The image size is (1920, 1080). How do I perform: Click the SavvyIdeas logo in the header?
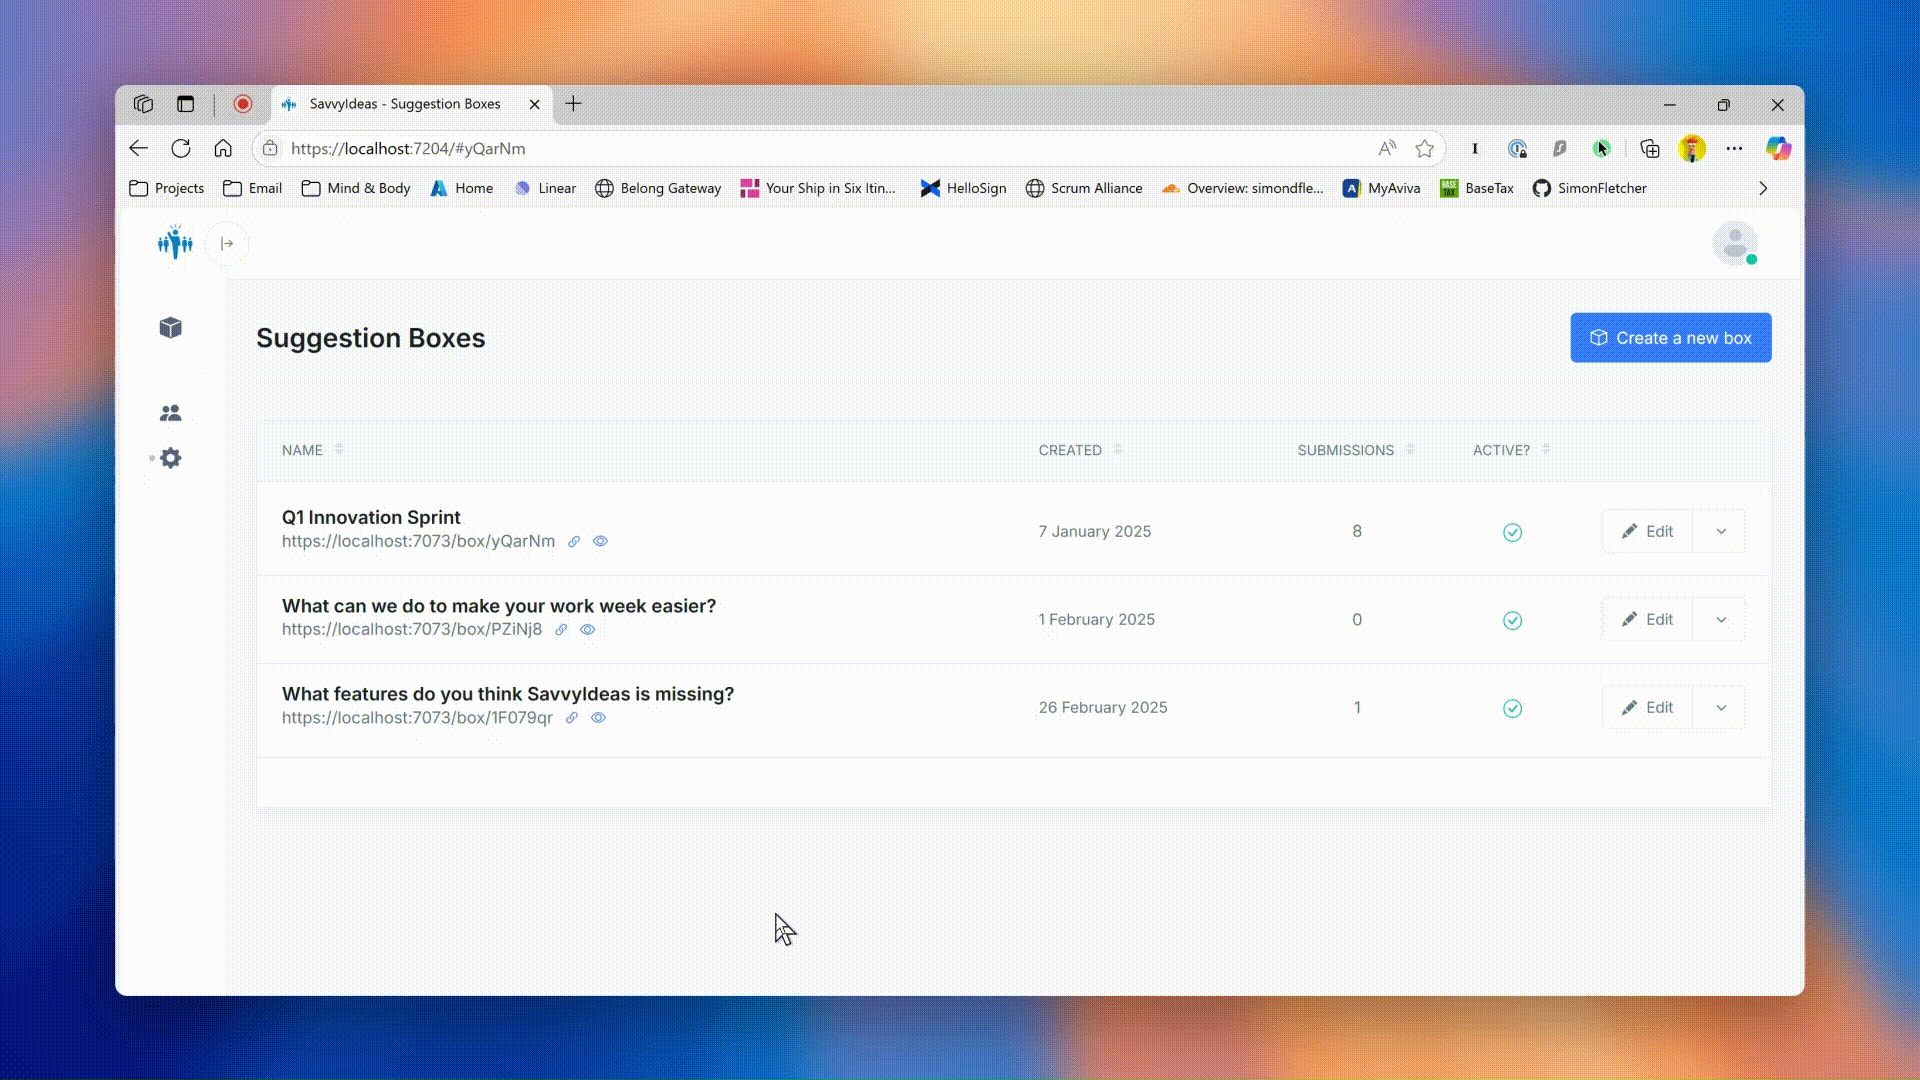click(174, 243)
